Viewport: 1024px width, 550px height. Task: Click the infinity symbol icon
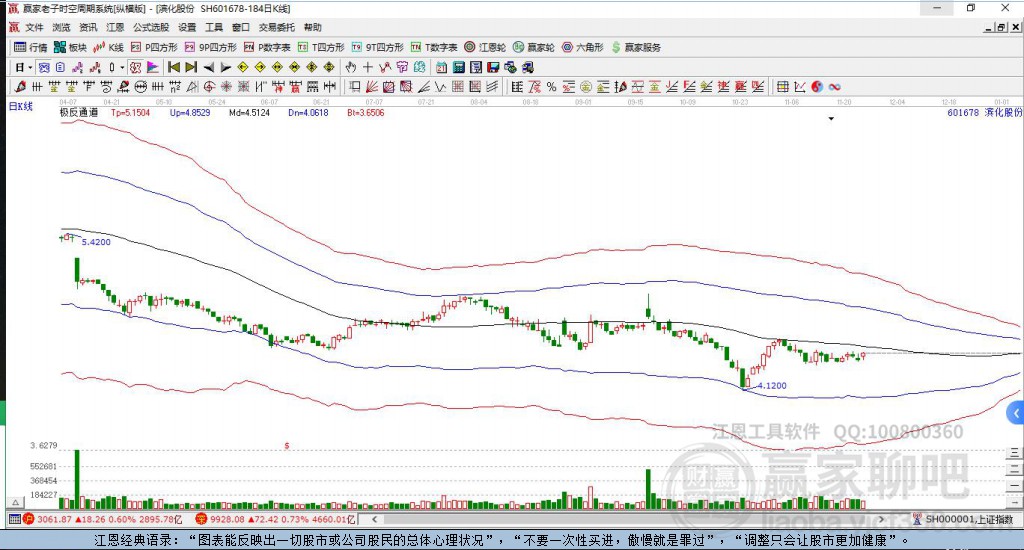pyautogui.click(x=834, y=87)
